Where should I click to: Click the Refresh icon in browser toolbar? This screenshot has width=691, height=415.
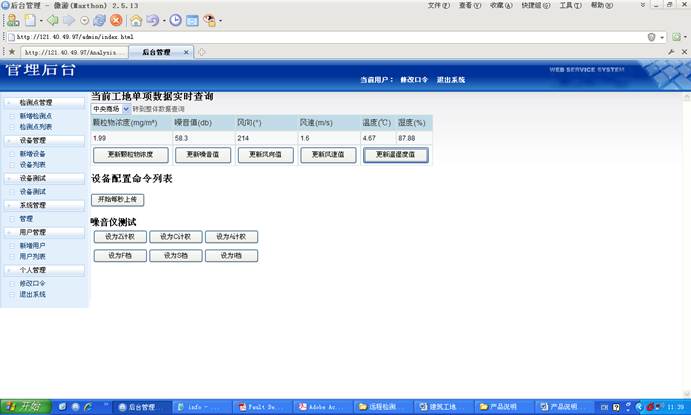[x=99, y=20]
